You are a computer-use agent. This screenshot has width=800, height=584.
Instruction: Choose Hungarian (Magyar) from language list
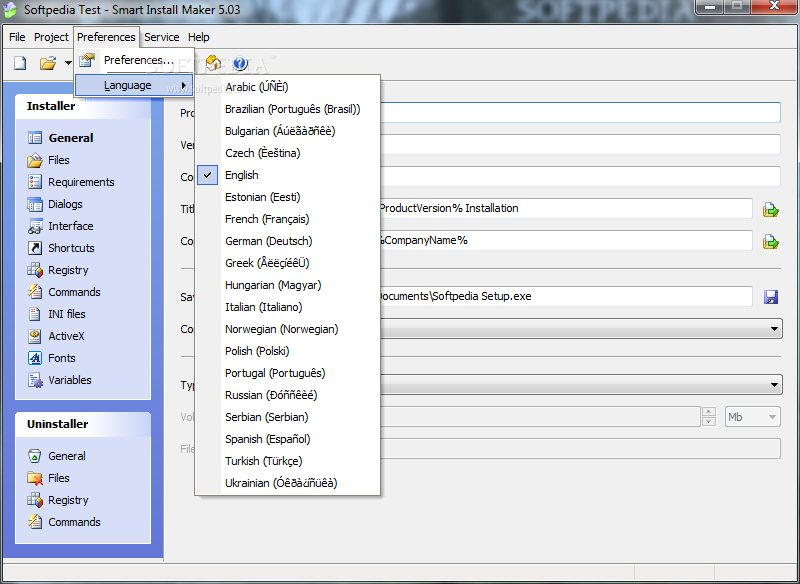[288, 285]
